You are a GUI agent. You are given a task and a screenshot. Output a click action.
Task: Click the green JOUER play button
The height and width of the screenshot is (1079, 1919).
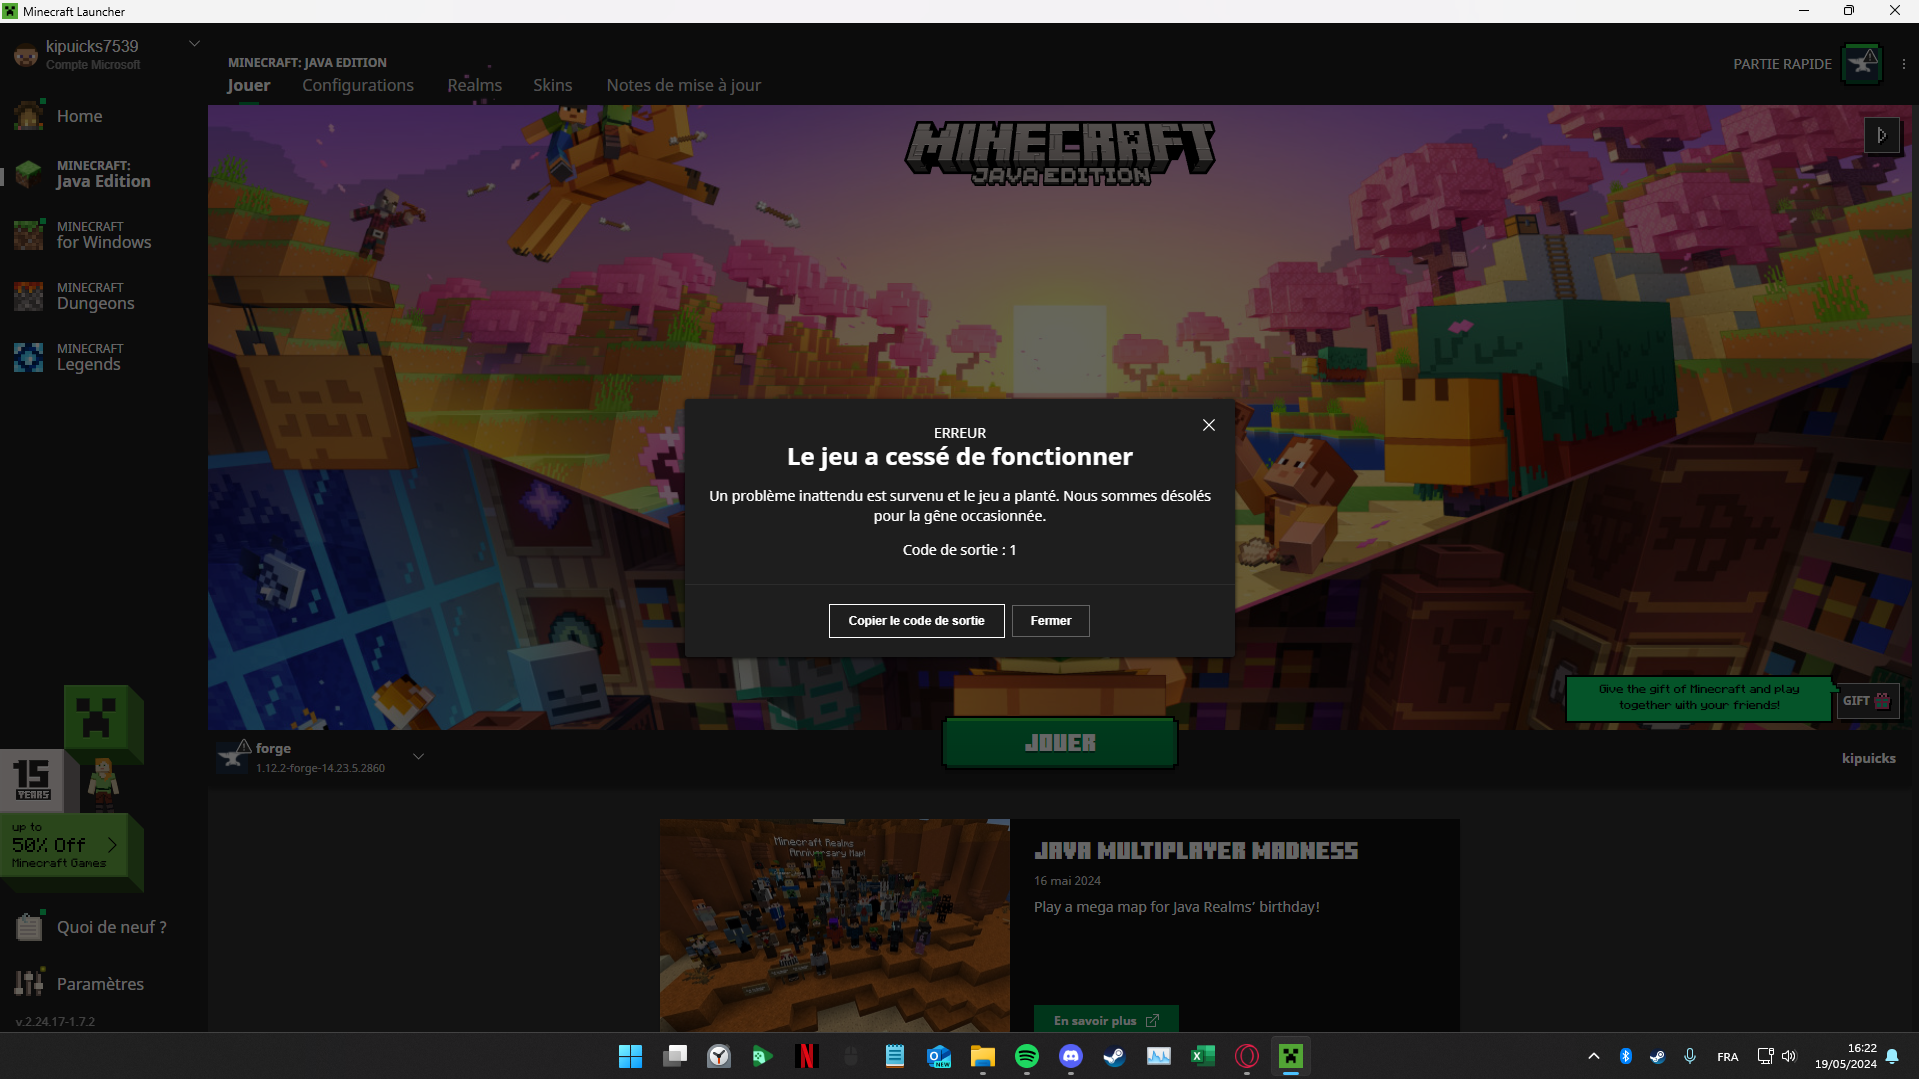click(x=1060, y=743)
